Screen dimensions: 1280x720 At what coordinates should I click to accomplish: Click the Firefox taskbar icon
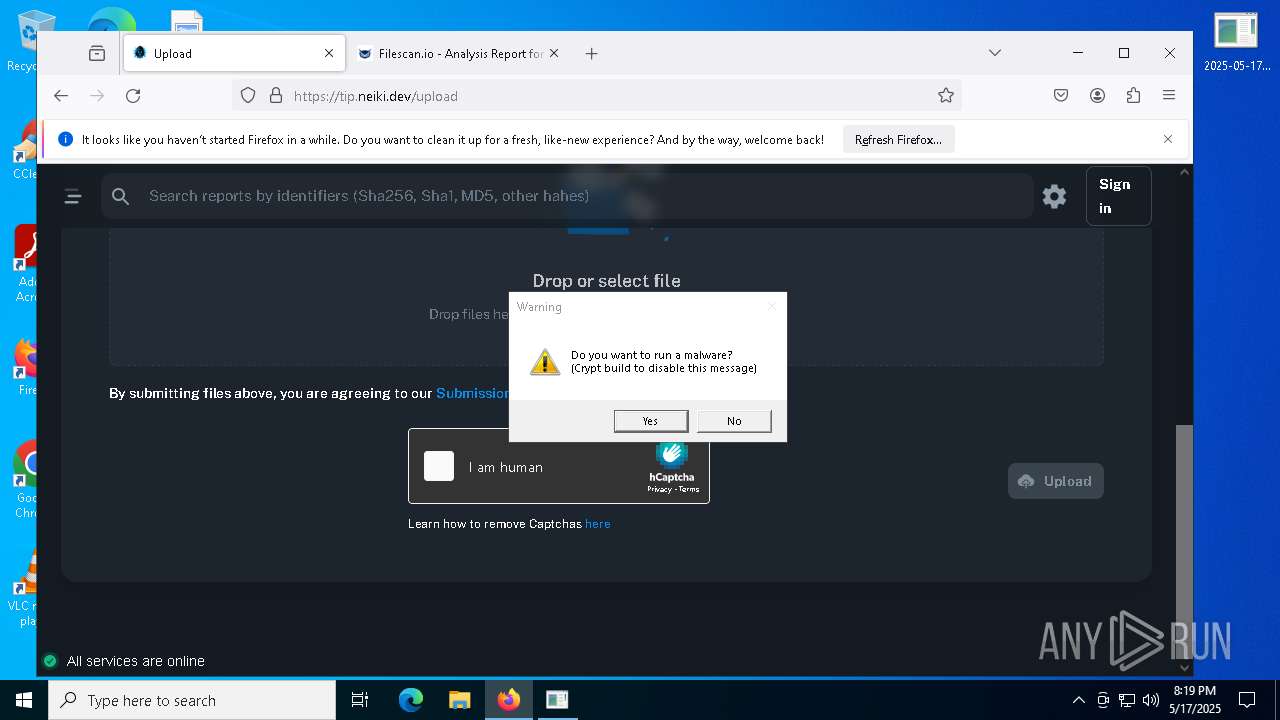(509, 700)
